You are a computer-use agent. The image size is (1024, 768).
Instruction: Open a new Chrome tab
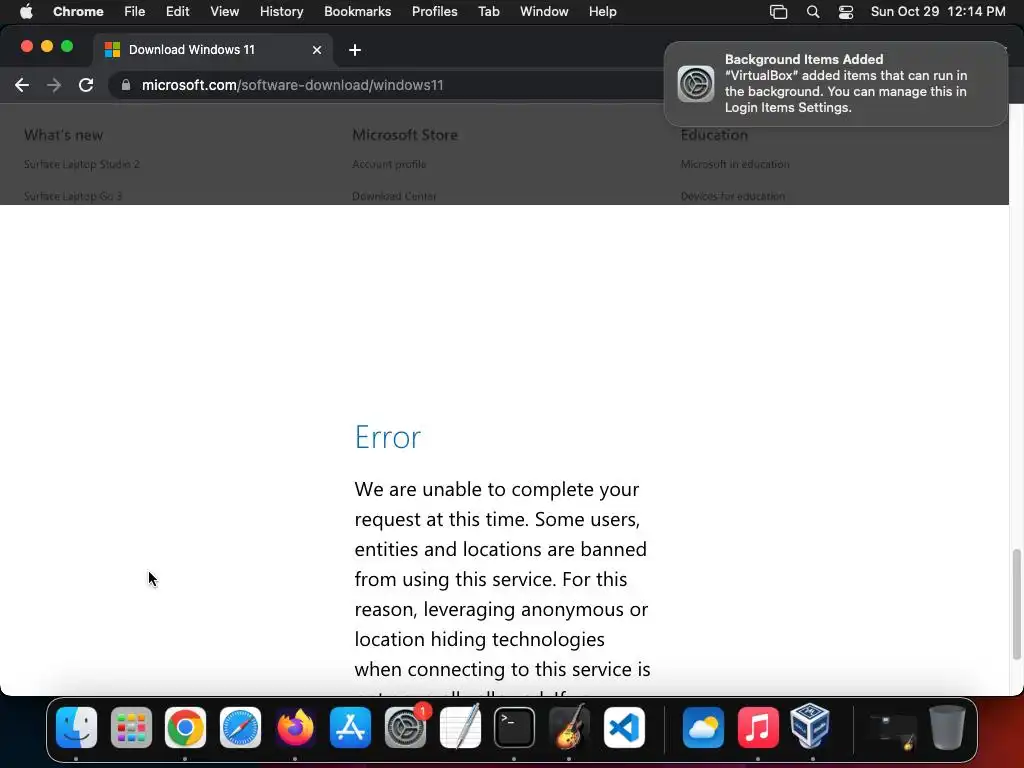coord(355,50)
